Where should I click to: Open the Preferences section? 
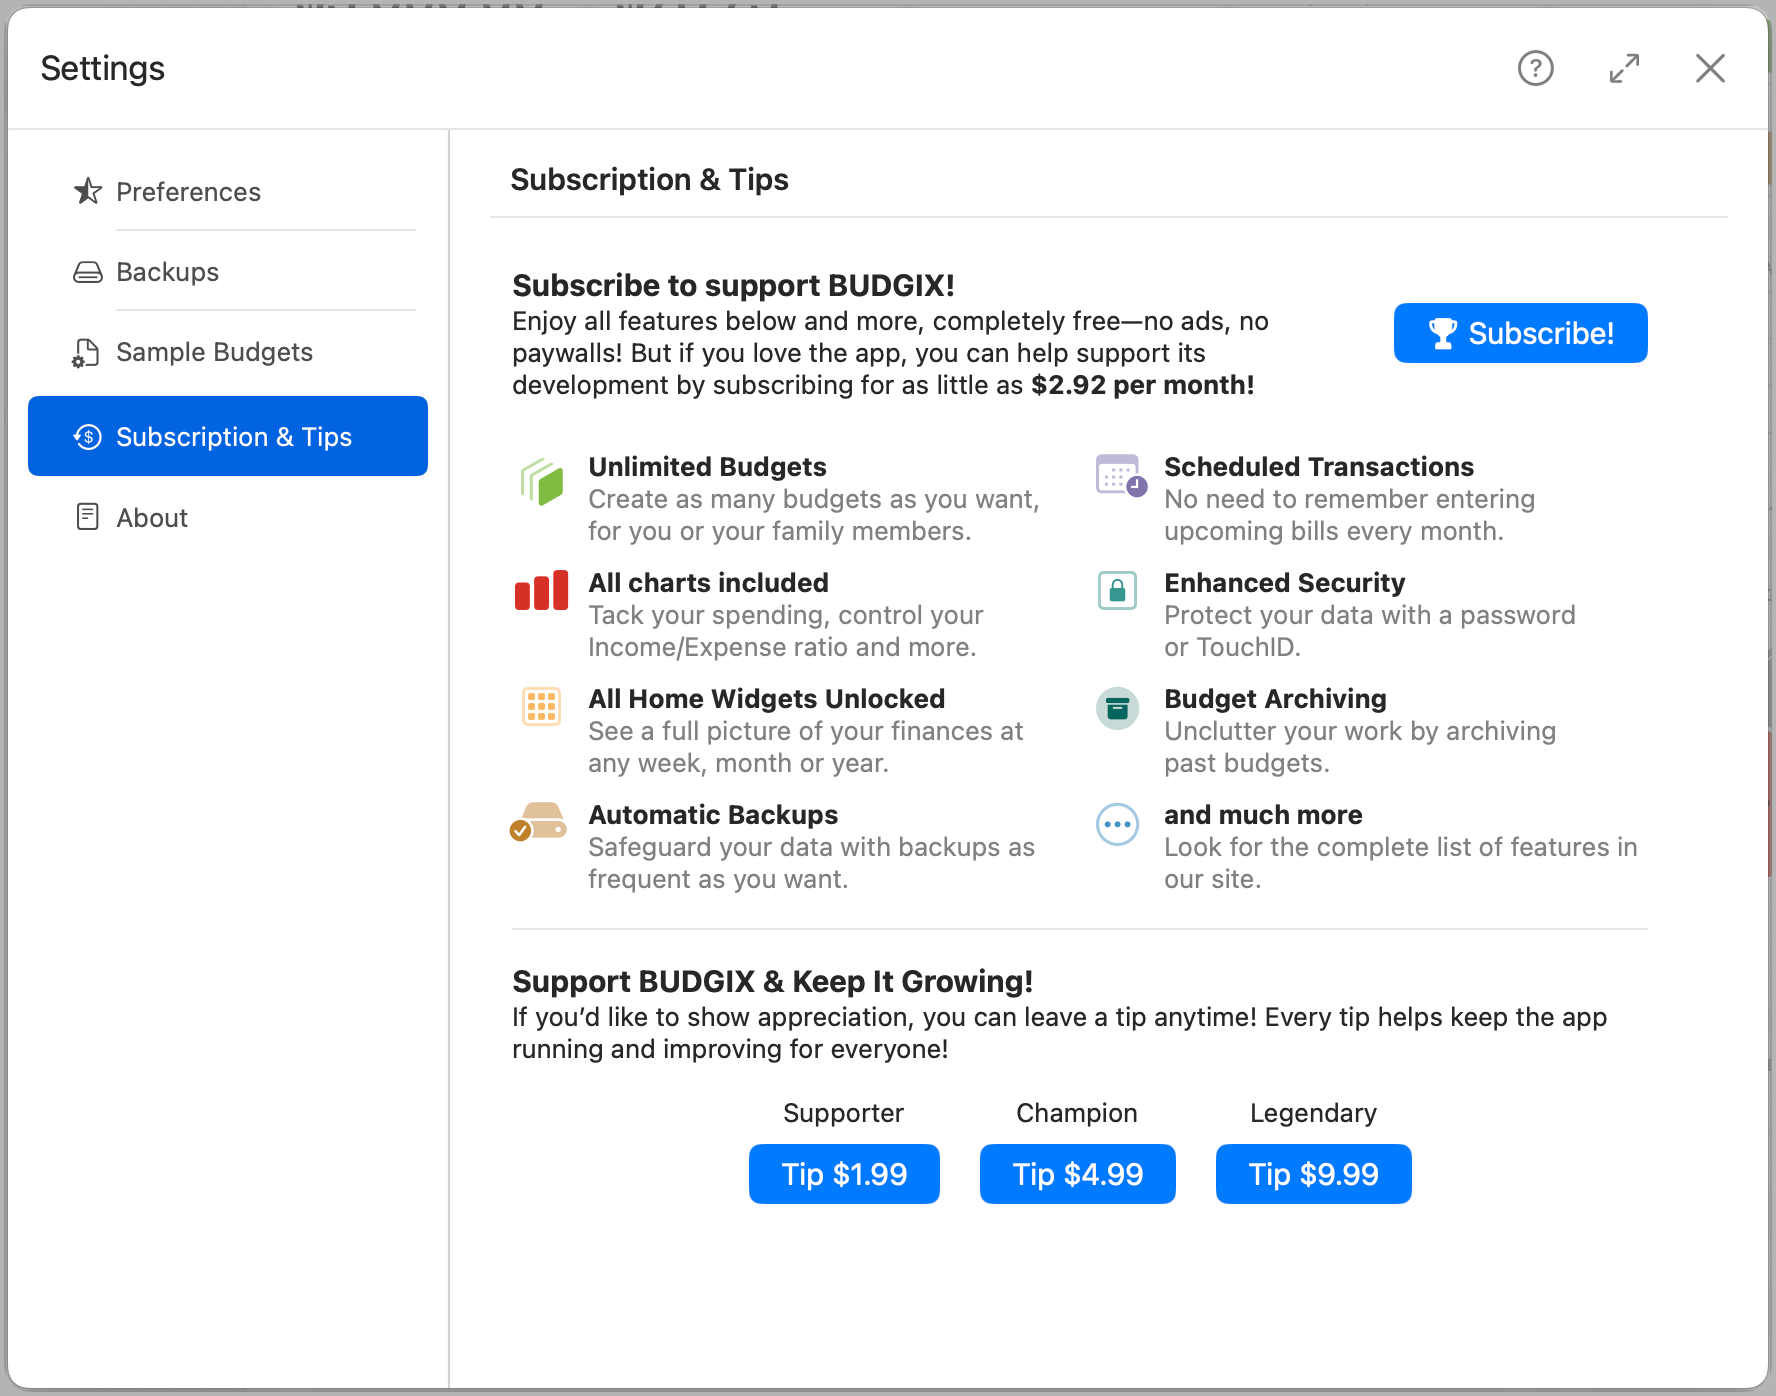228,191
